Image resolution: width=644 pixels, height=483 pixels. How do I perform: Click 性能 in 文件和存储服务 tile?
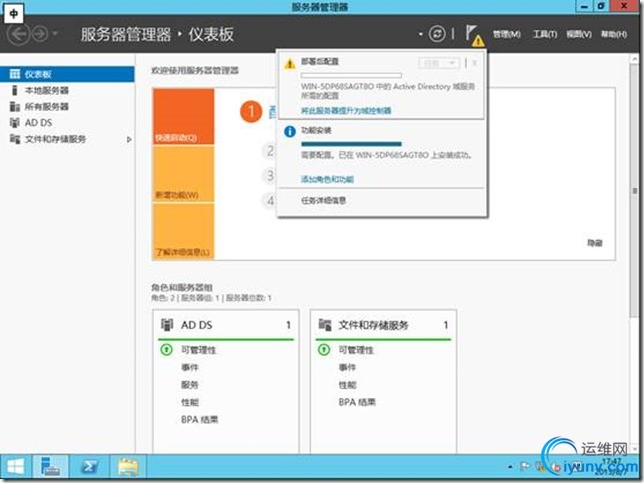pyautogui.click(x=347, y=385)
